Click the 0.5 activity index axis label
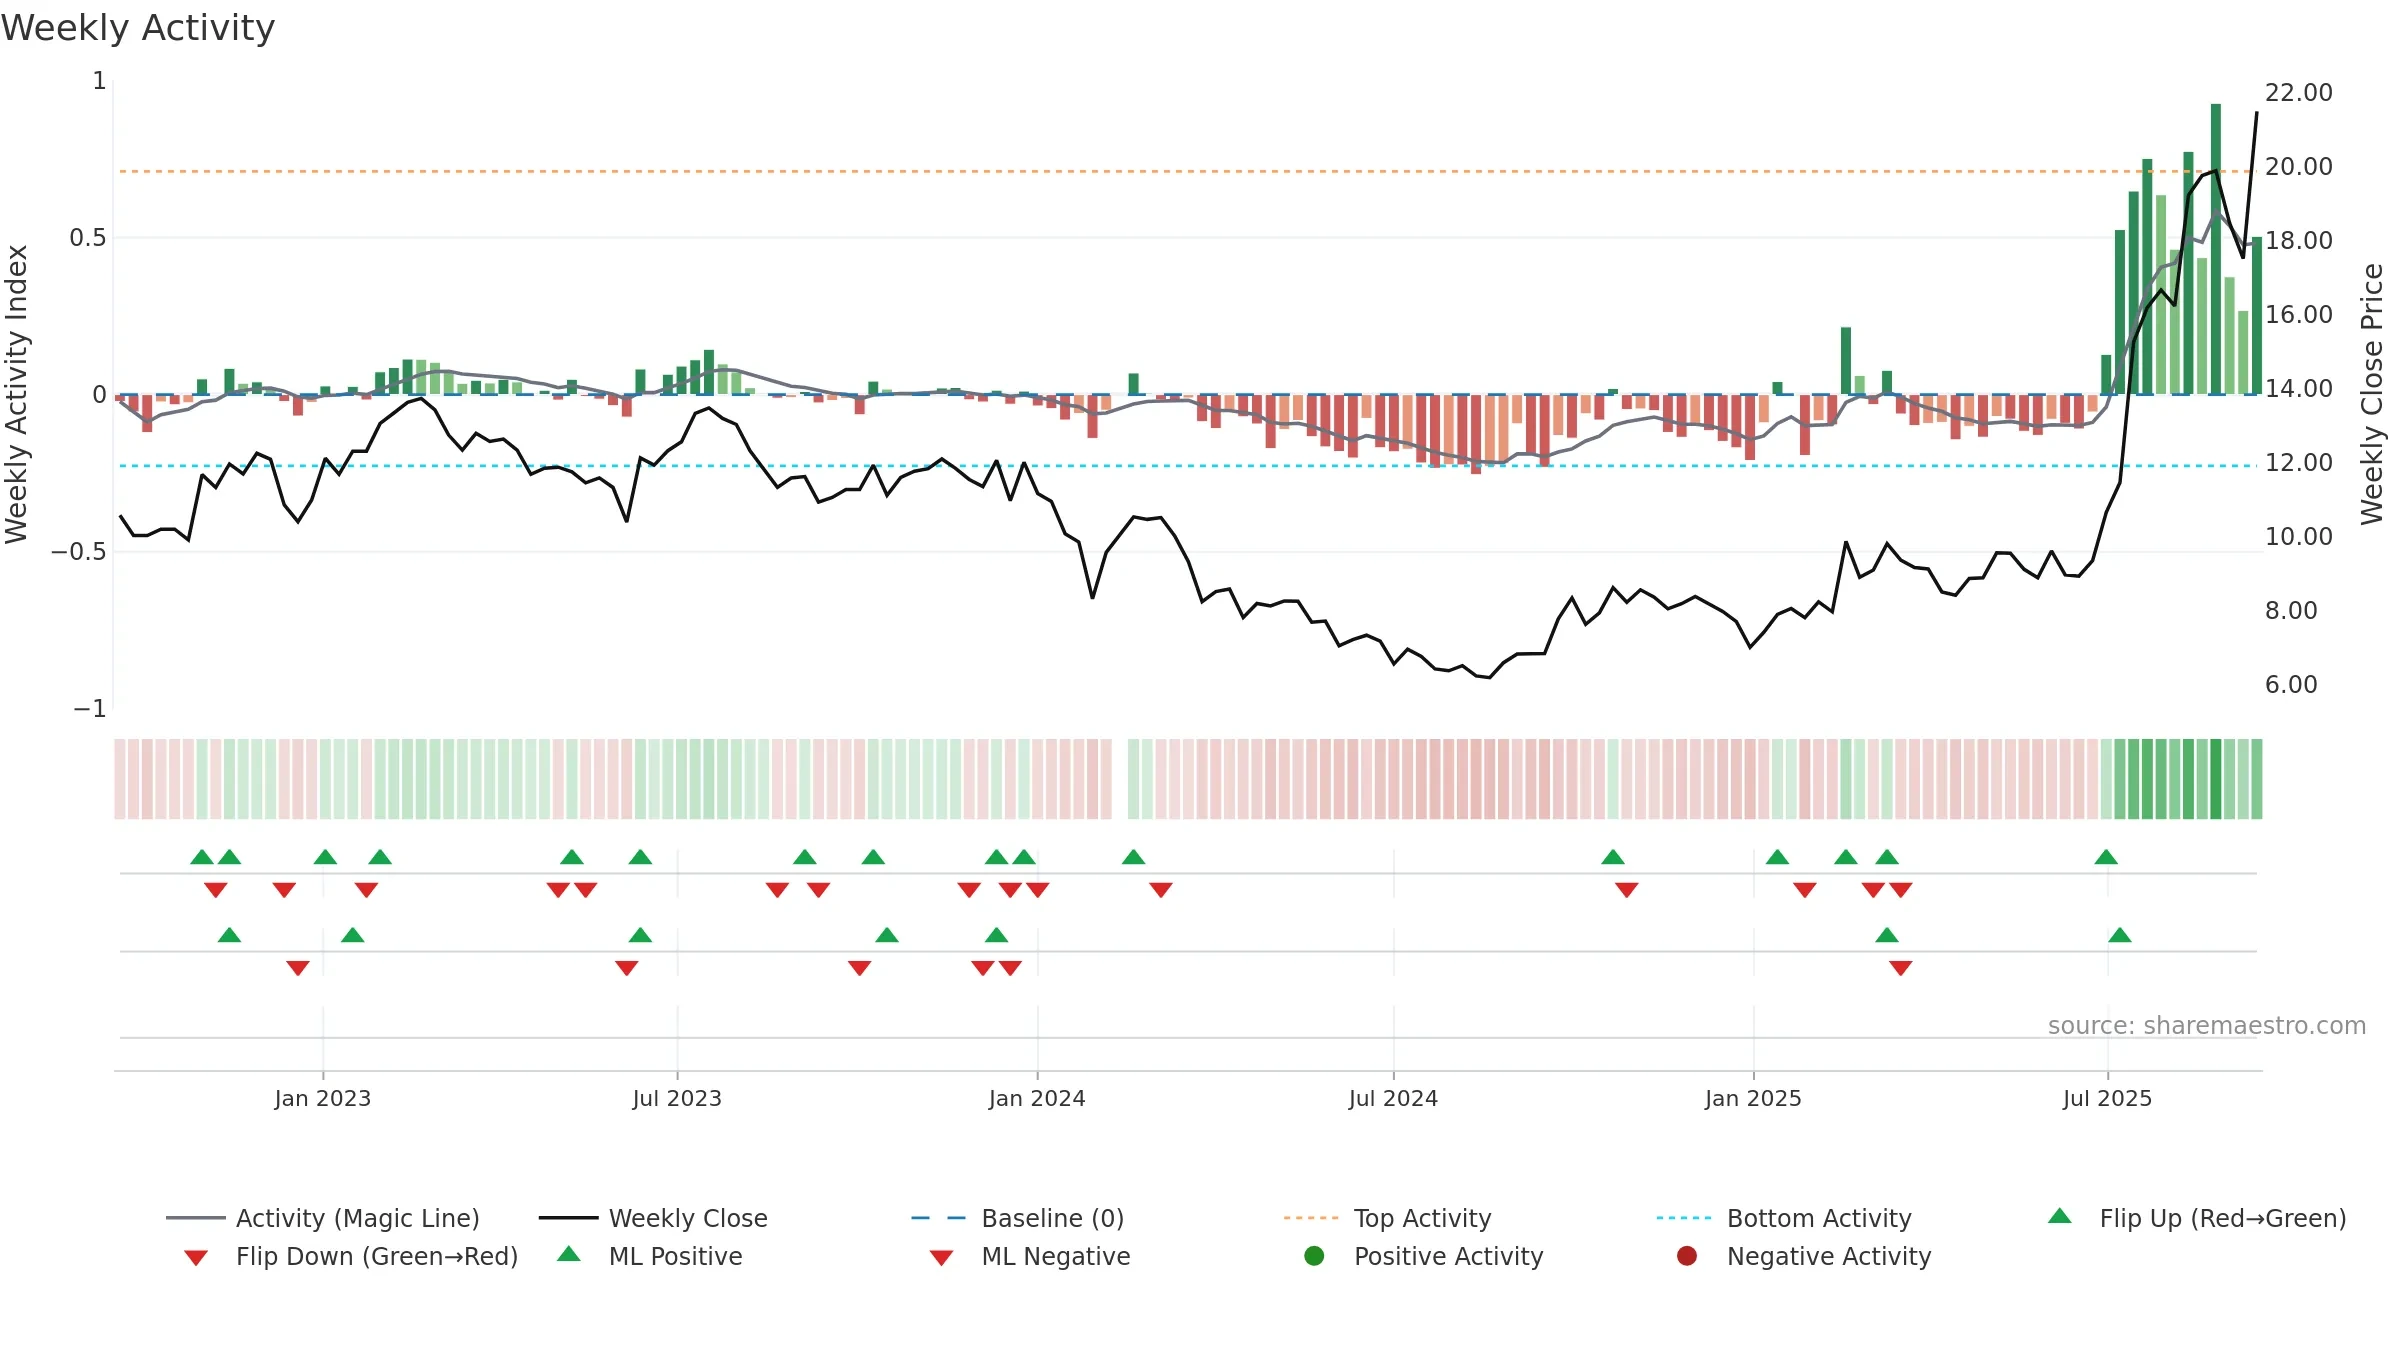Screen dimensions: 2400x1350 87,237
